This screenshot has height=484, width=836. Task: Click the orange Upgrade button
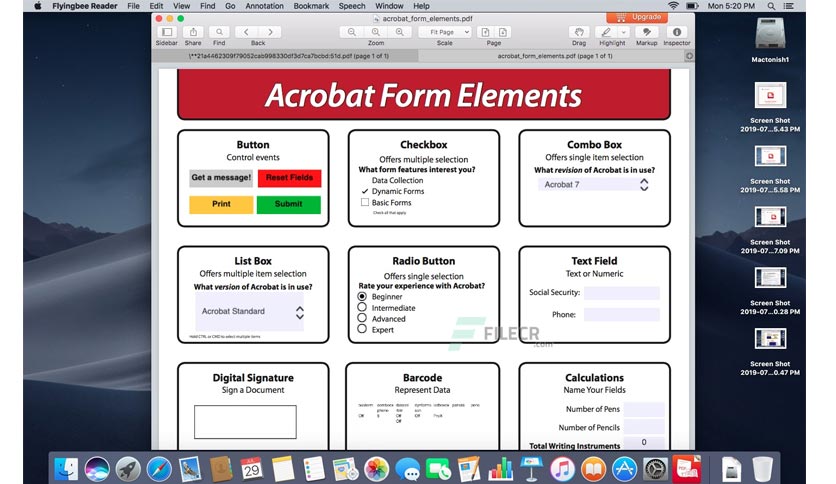pos(638,17)
